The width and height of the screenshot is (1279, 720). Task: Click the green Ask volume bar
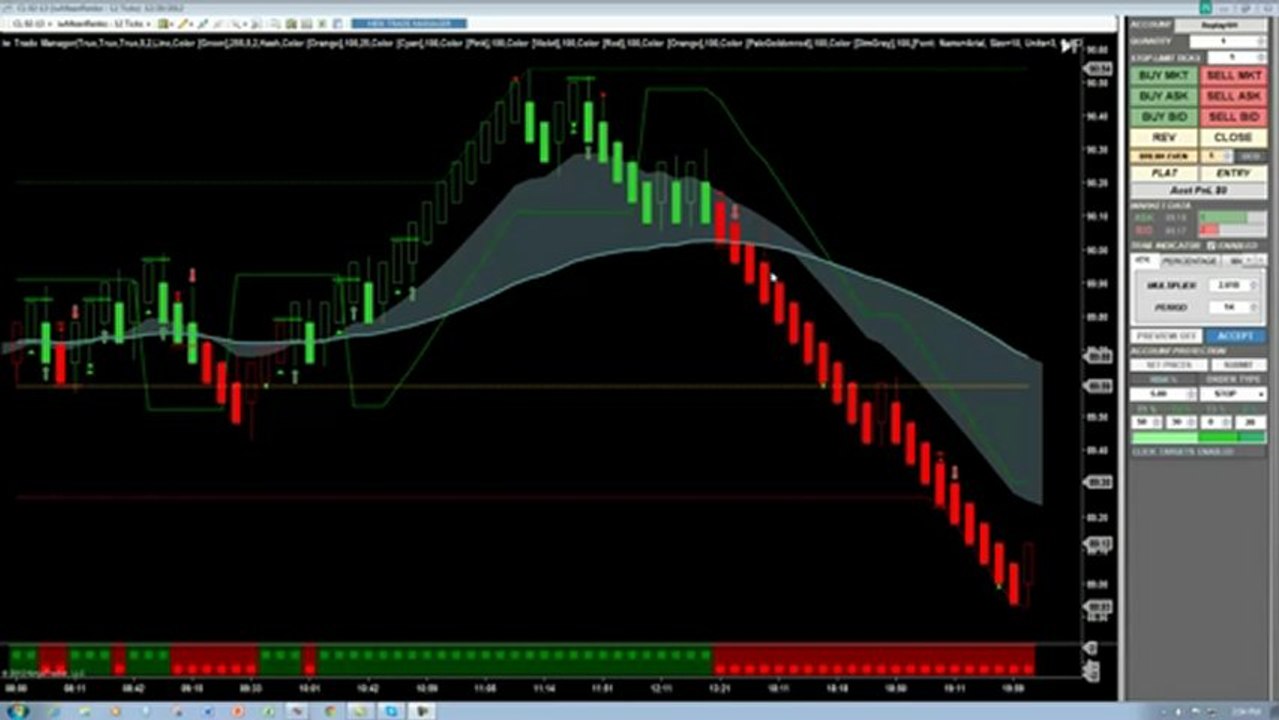point(1225,216)
